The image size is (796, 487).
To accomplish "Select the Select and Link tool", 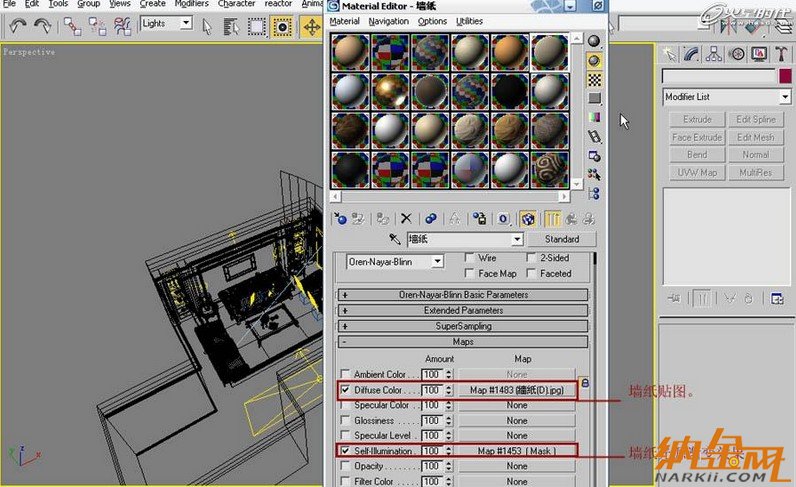I will click(x=73, y=25).
